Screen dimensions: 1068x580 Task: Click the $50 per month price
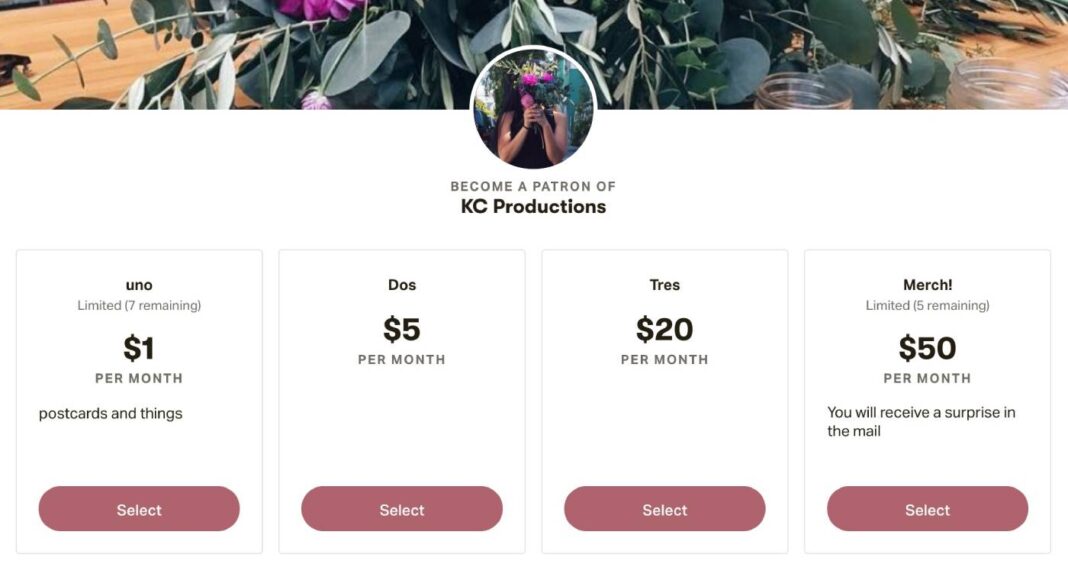click(x=927, y=349)
